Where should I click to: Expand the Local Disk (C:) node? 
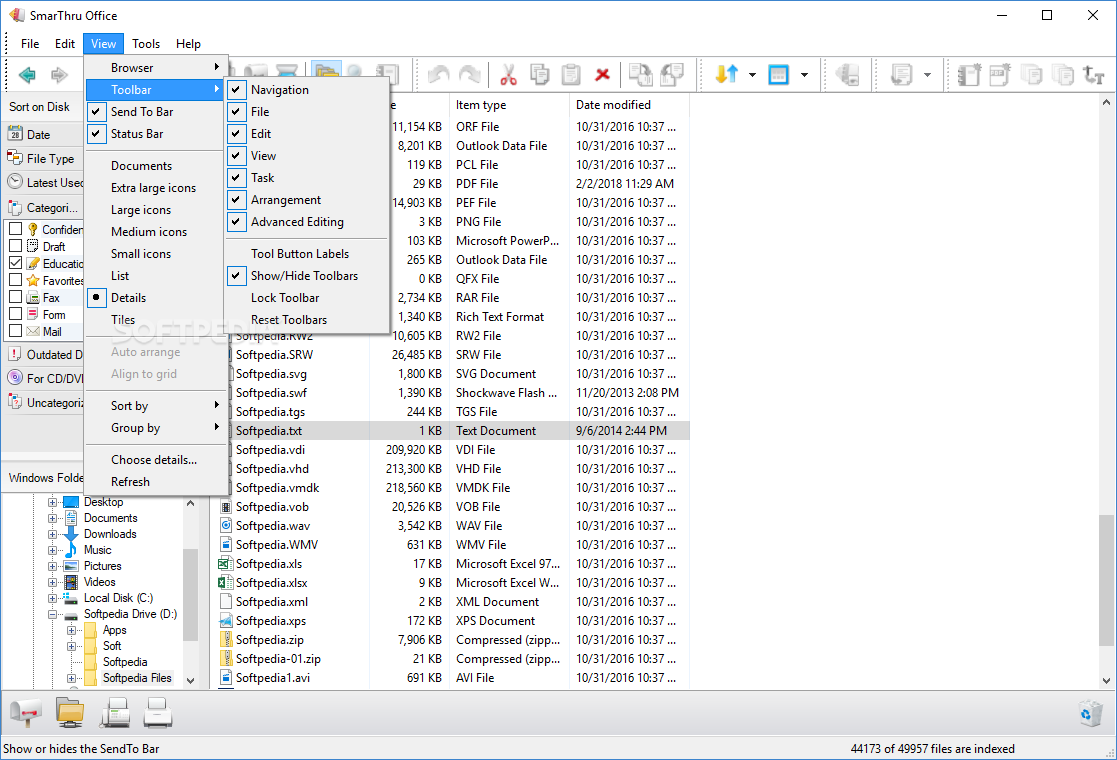click(x=52, y=598)
